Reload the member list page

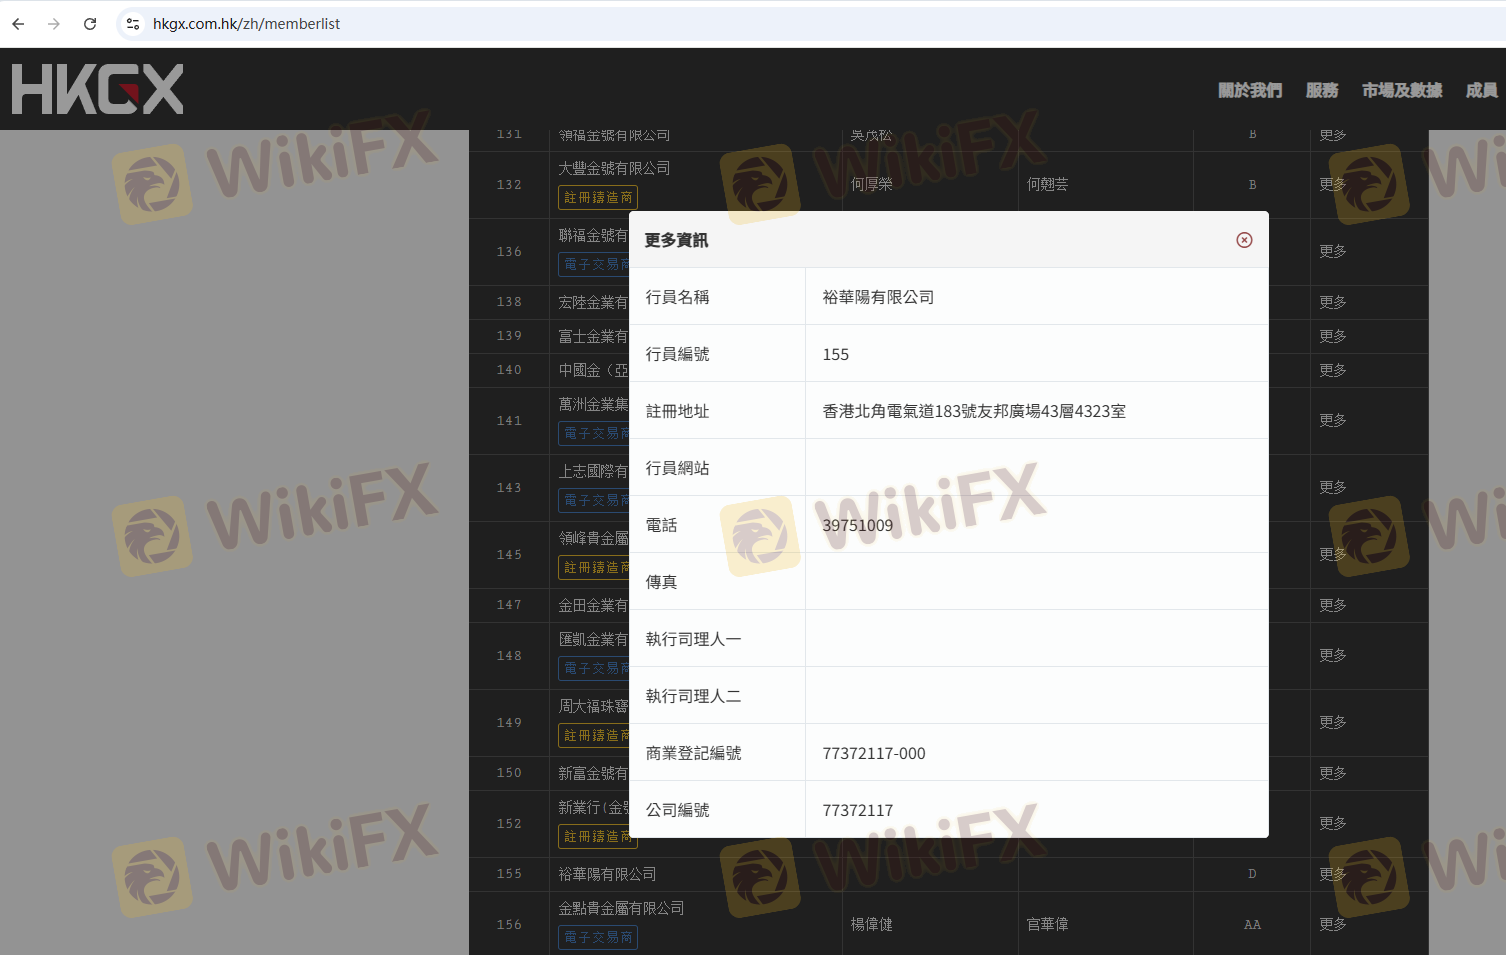pos(90,24)
